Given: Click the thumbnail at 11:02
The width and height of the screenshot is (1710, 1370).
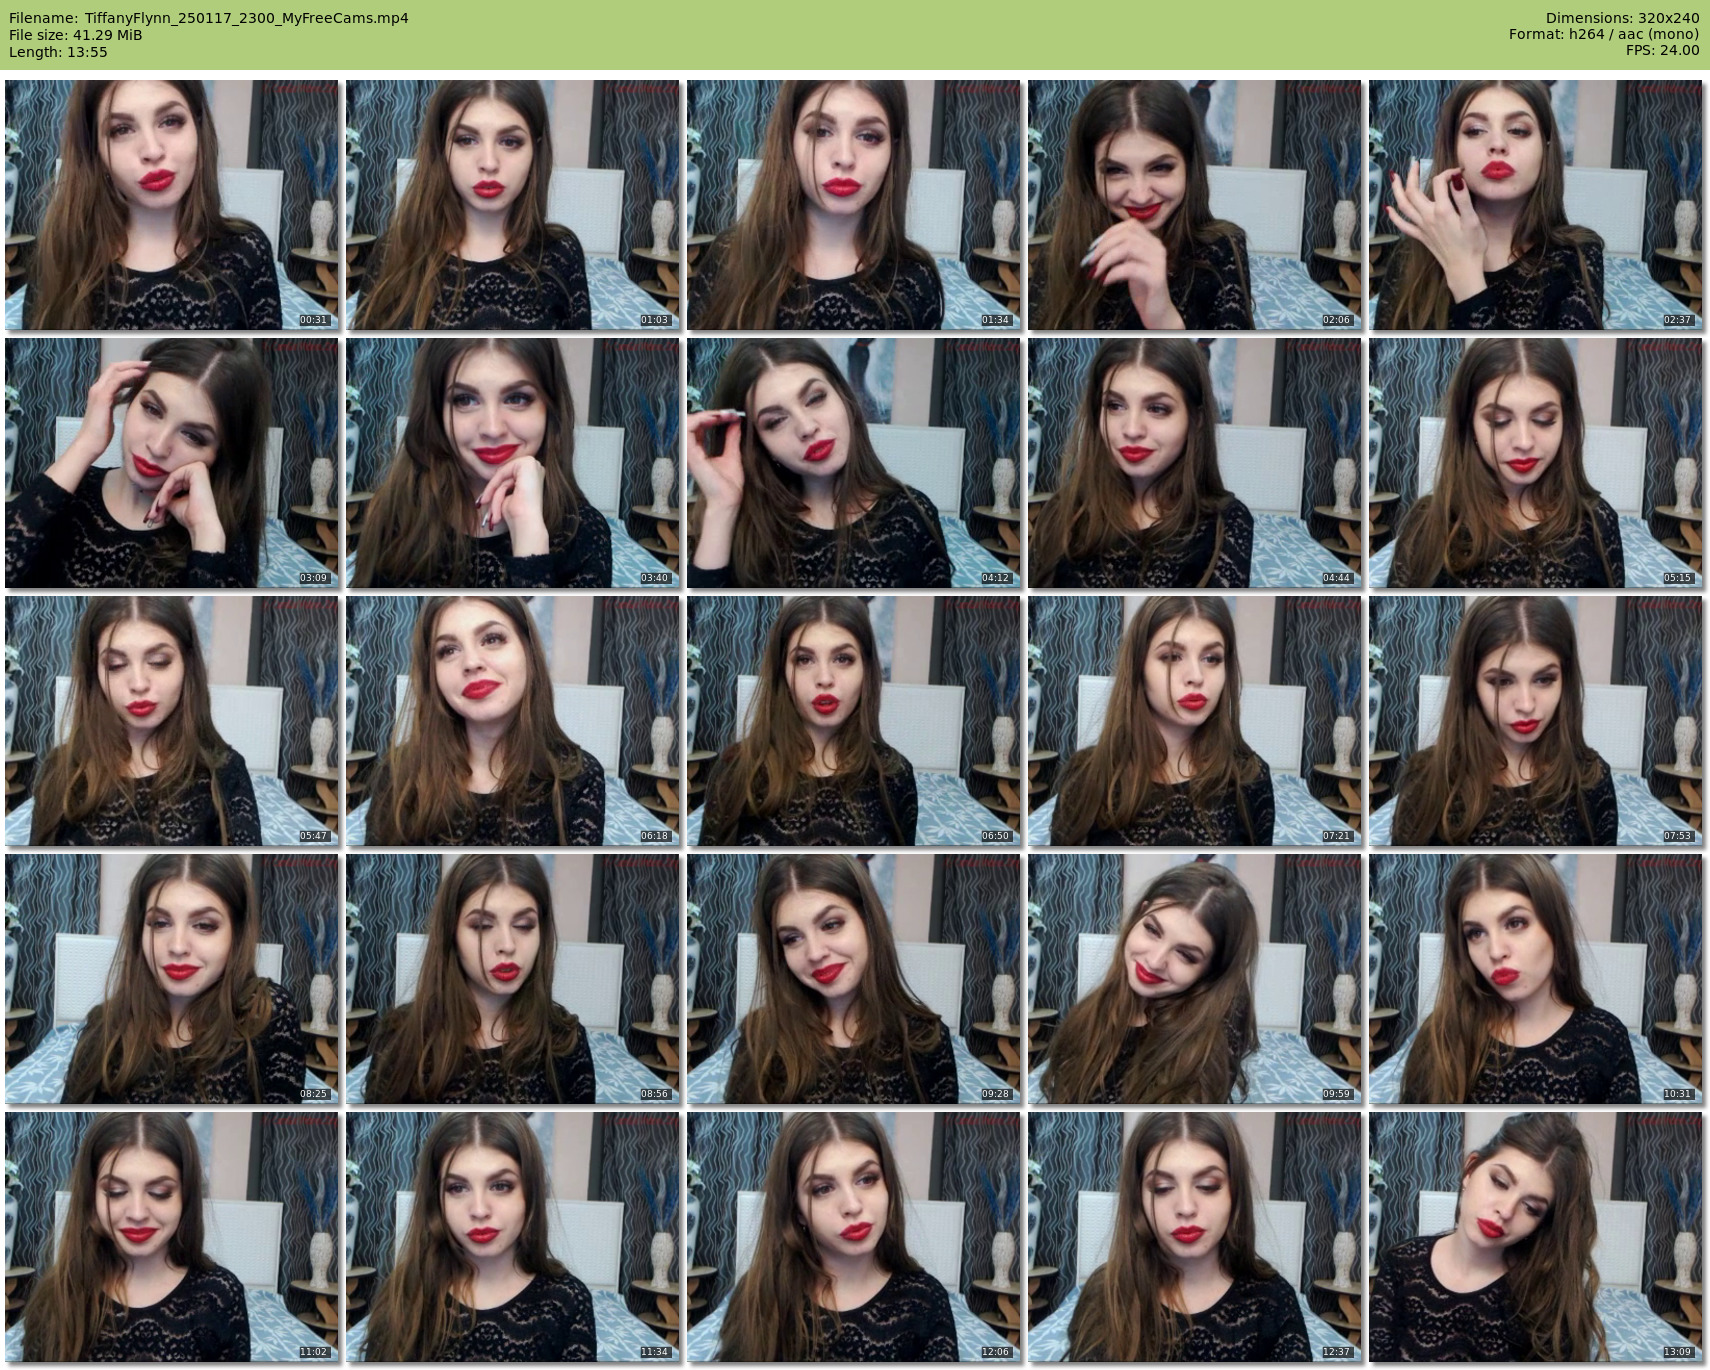Looking at the screenshot, I should [x=171, y=1237].
